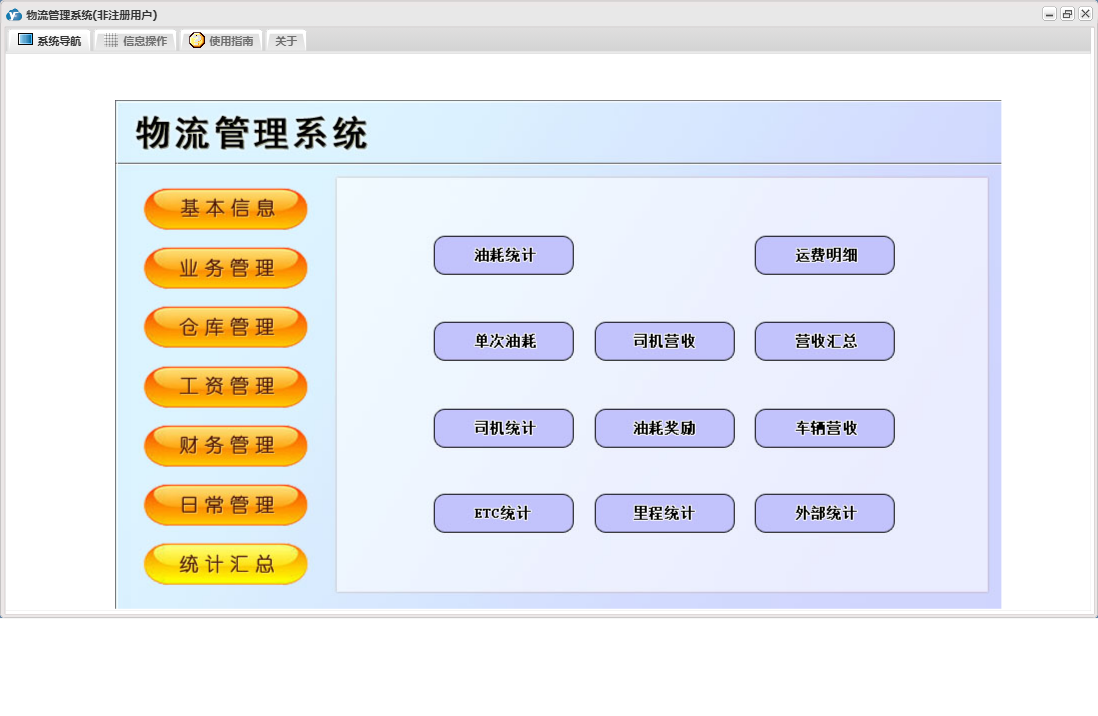The image size is (1098, 716).
Task: Switch to the 信息操作 tab
Action: (136, 41)
